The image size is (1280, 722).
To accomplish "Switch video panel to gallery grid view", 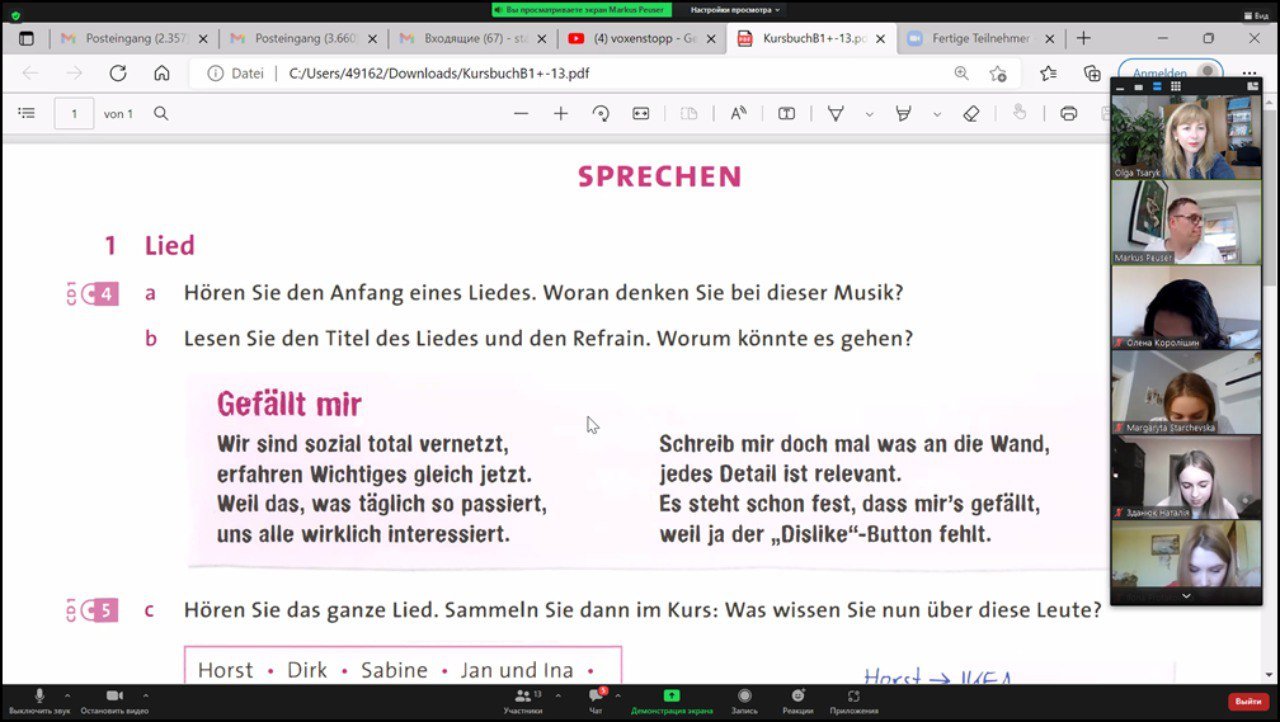I will pos(1176,87).
